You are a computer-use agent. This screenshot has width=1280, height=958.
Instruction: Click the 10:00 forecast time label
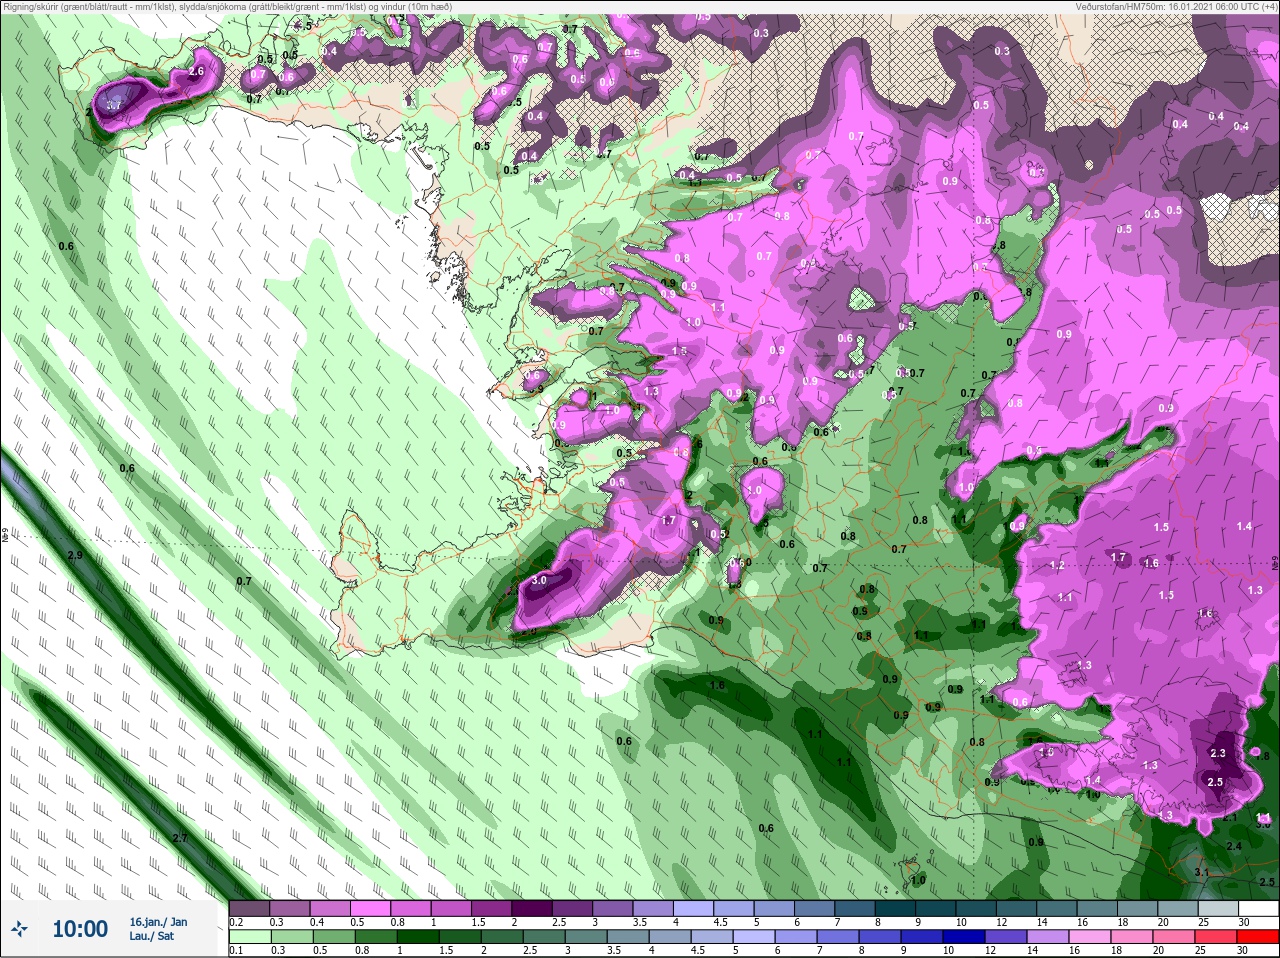coord(80,929)
